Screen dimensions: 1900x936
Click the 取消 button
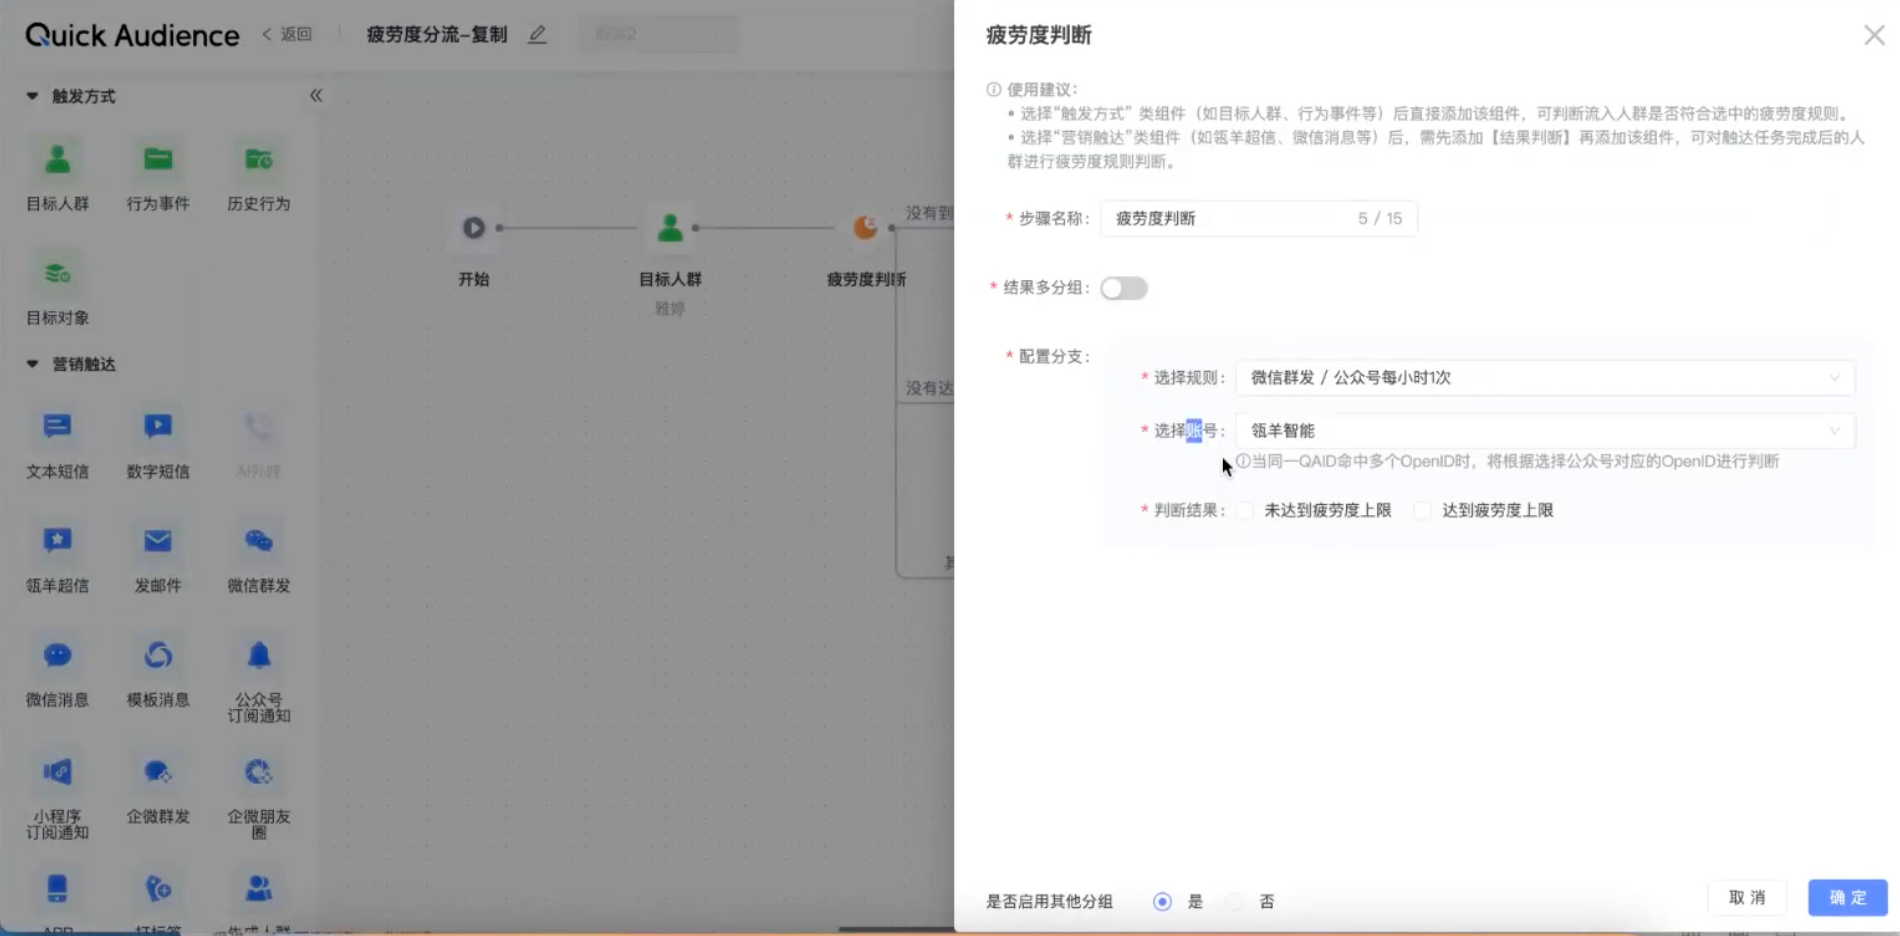point(1747,897)
